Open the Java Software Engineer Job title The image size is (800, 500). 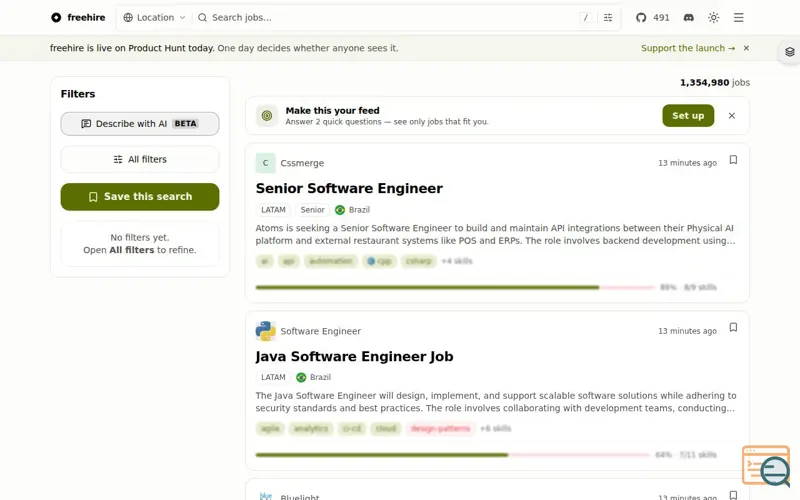click(354, 356)
